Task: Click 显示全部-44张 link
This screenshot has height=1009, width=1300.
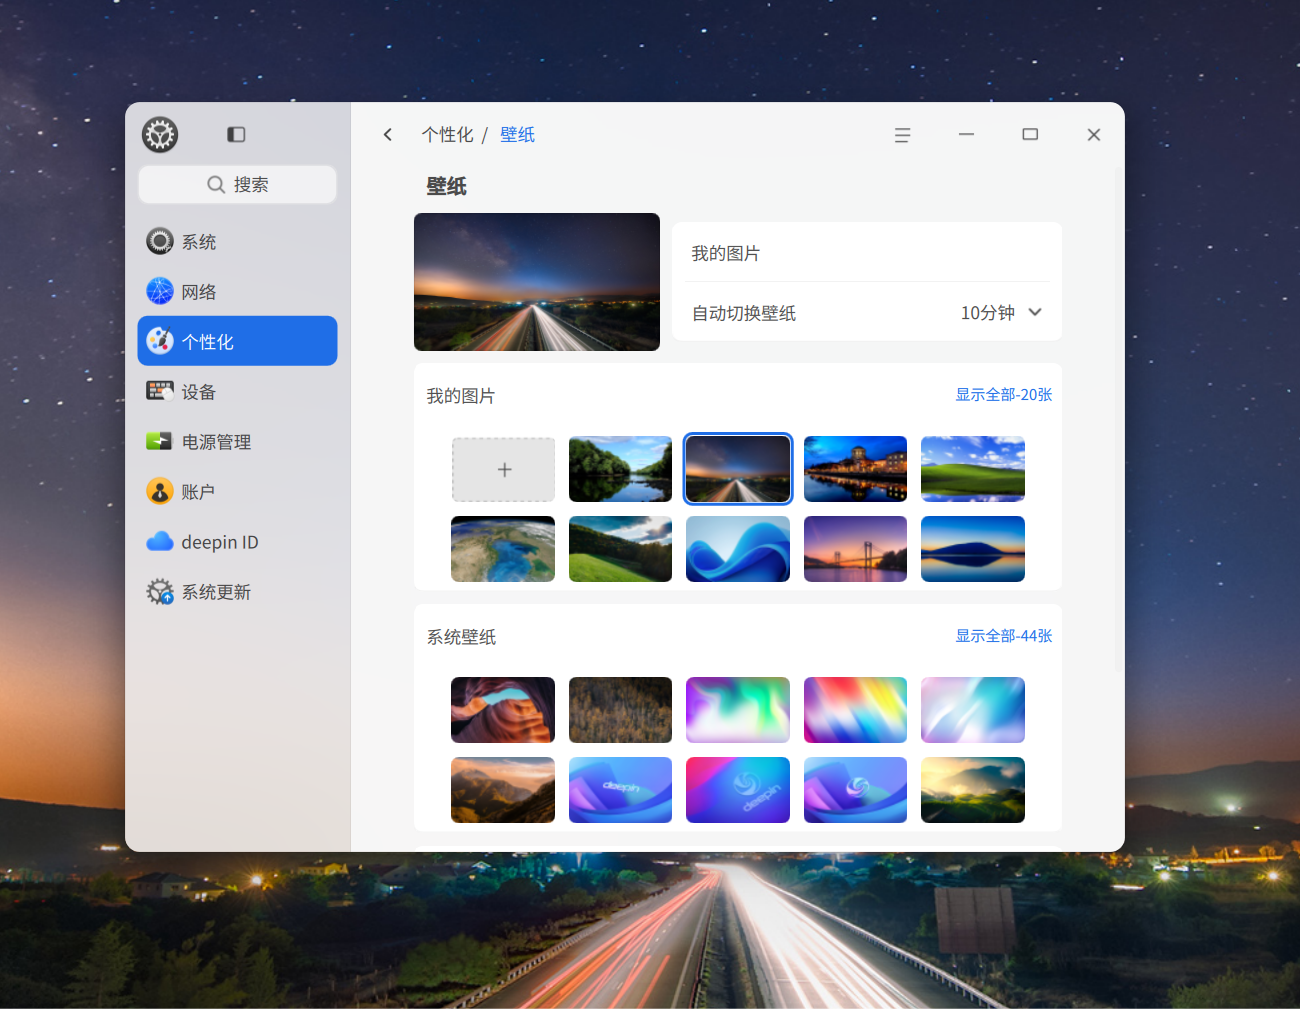Action: click(x=1003, y=636)
